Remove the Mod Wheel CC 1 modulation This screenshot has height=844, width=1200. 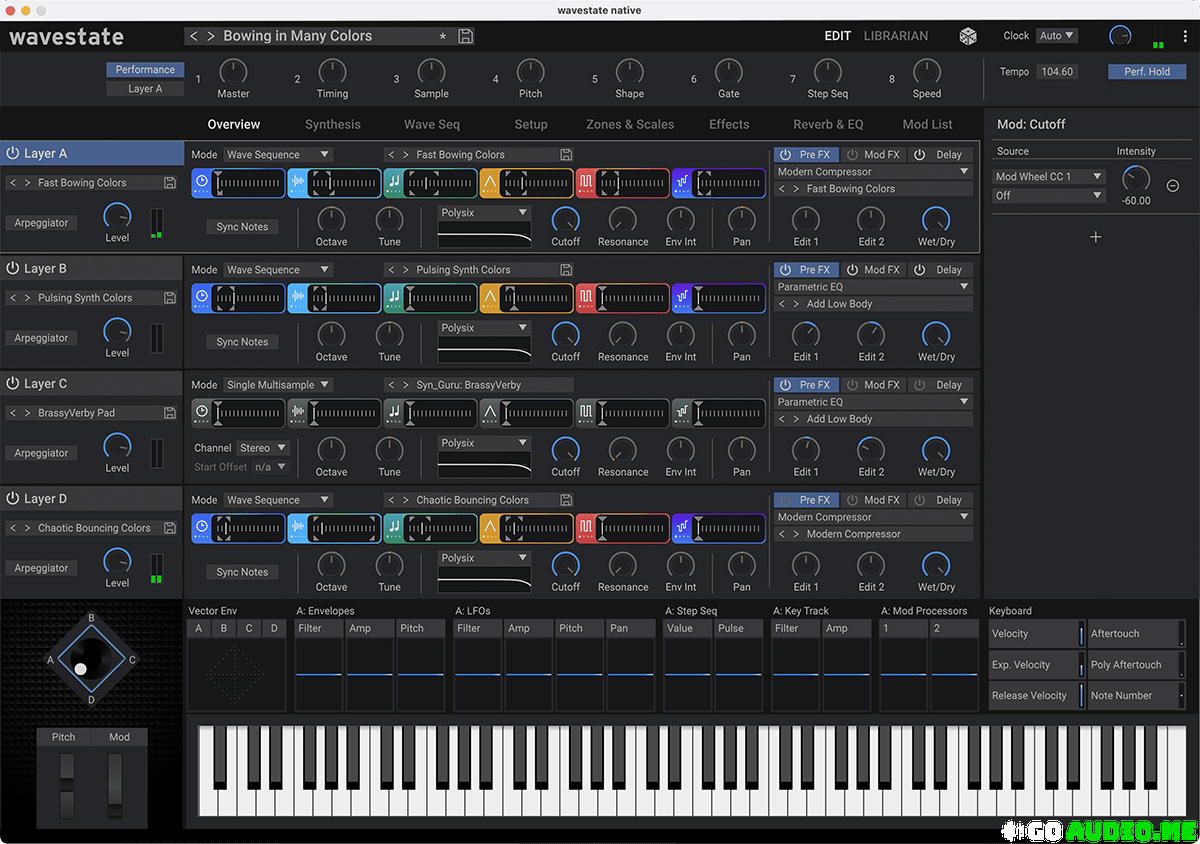1173,186
